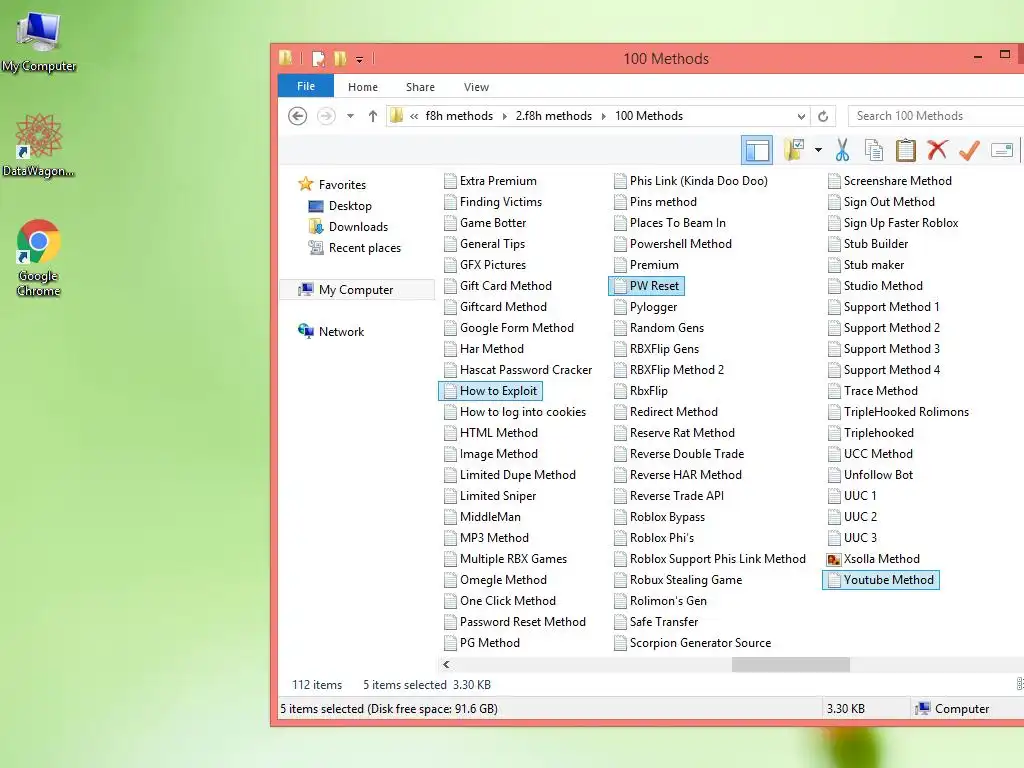Select the Xsolla Method file icon
Image resolution: width=1024 pixels, height=768 pixels.
point(833,559)
